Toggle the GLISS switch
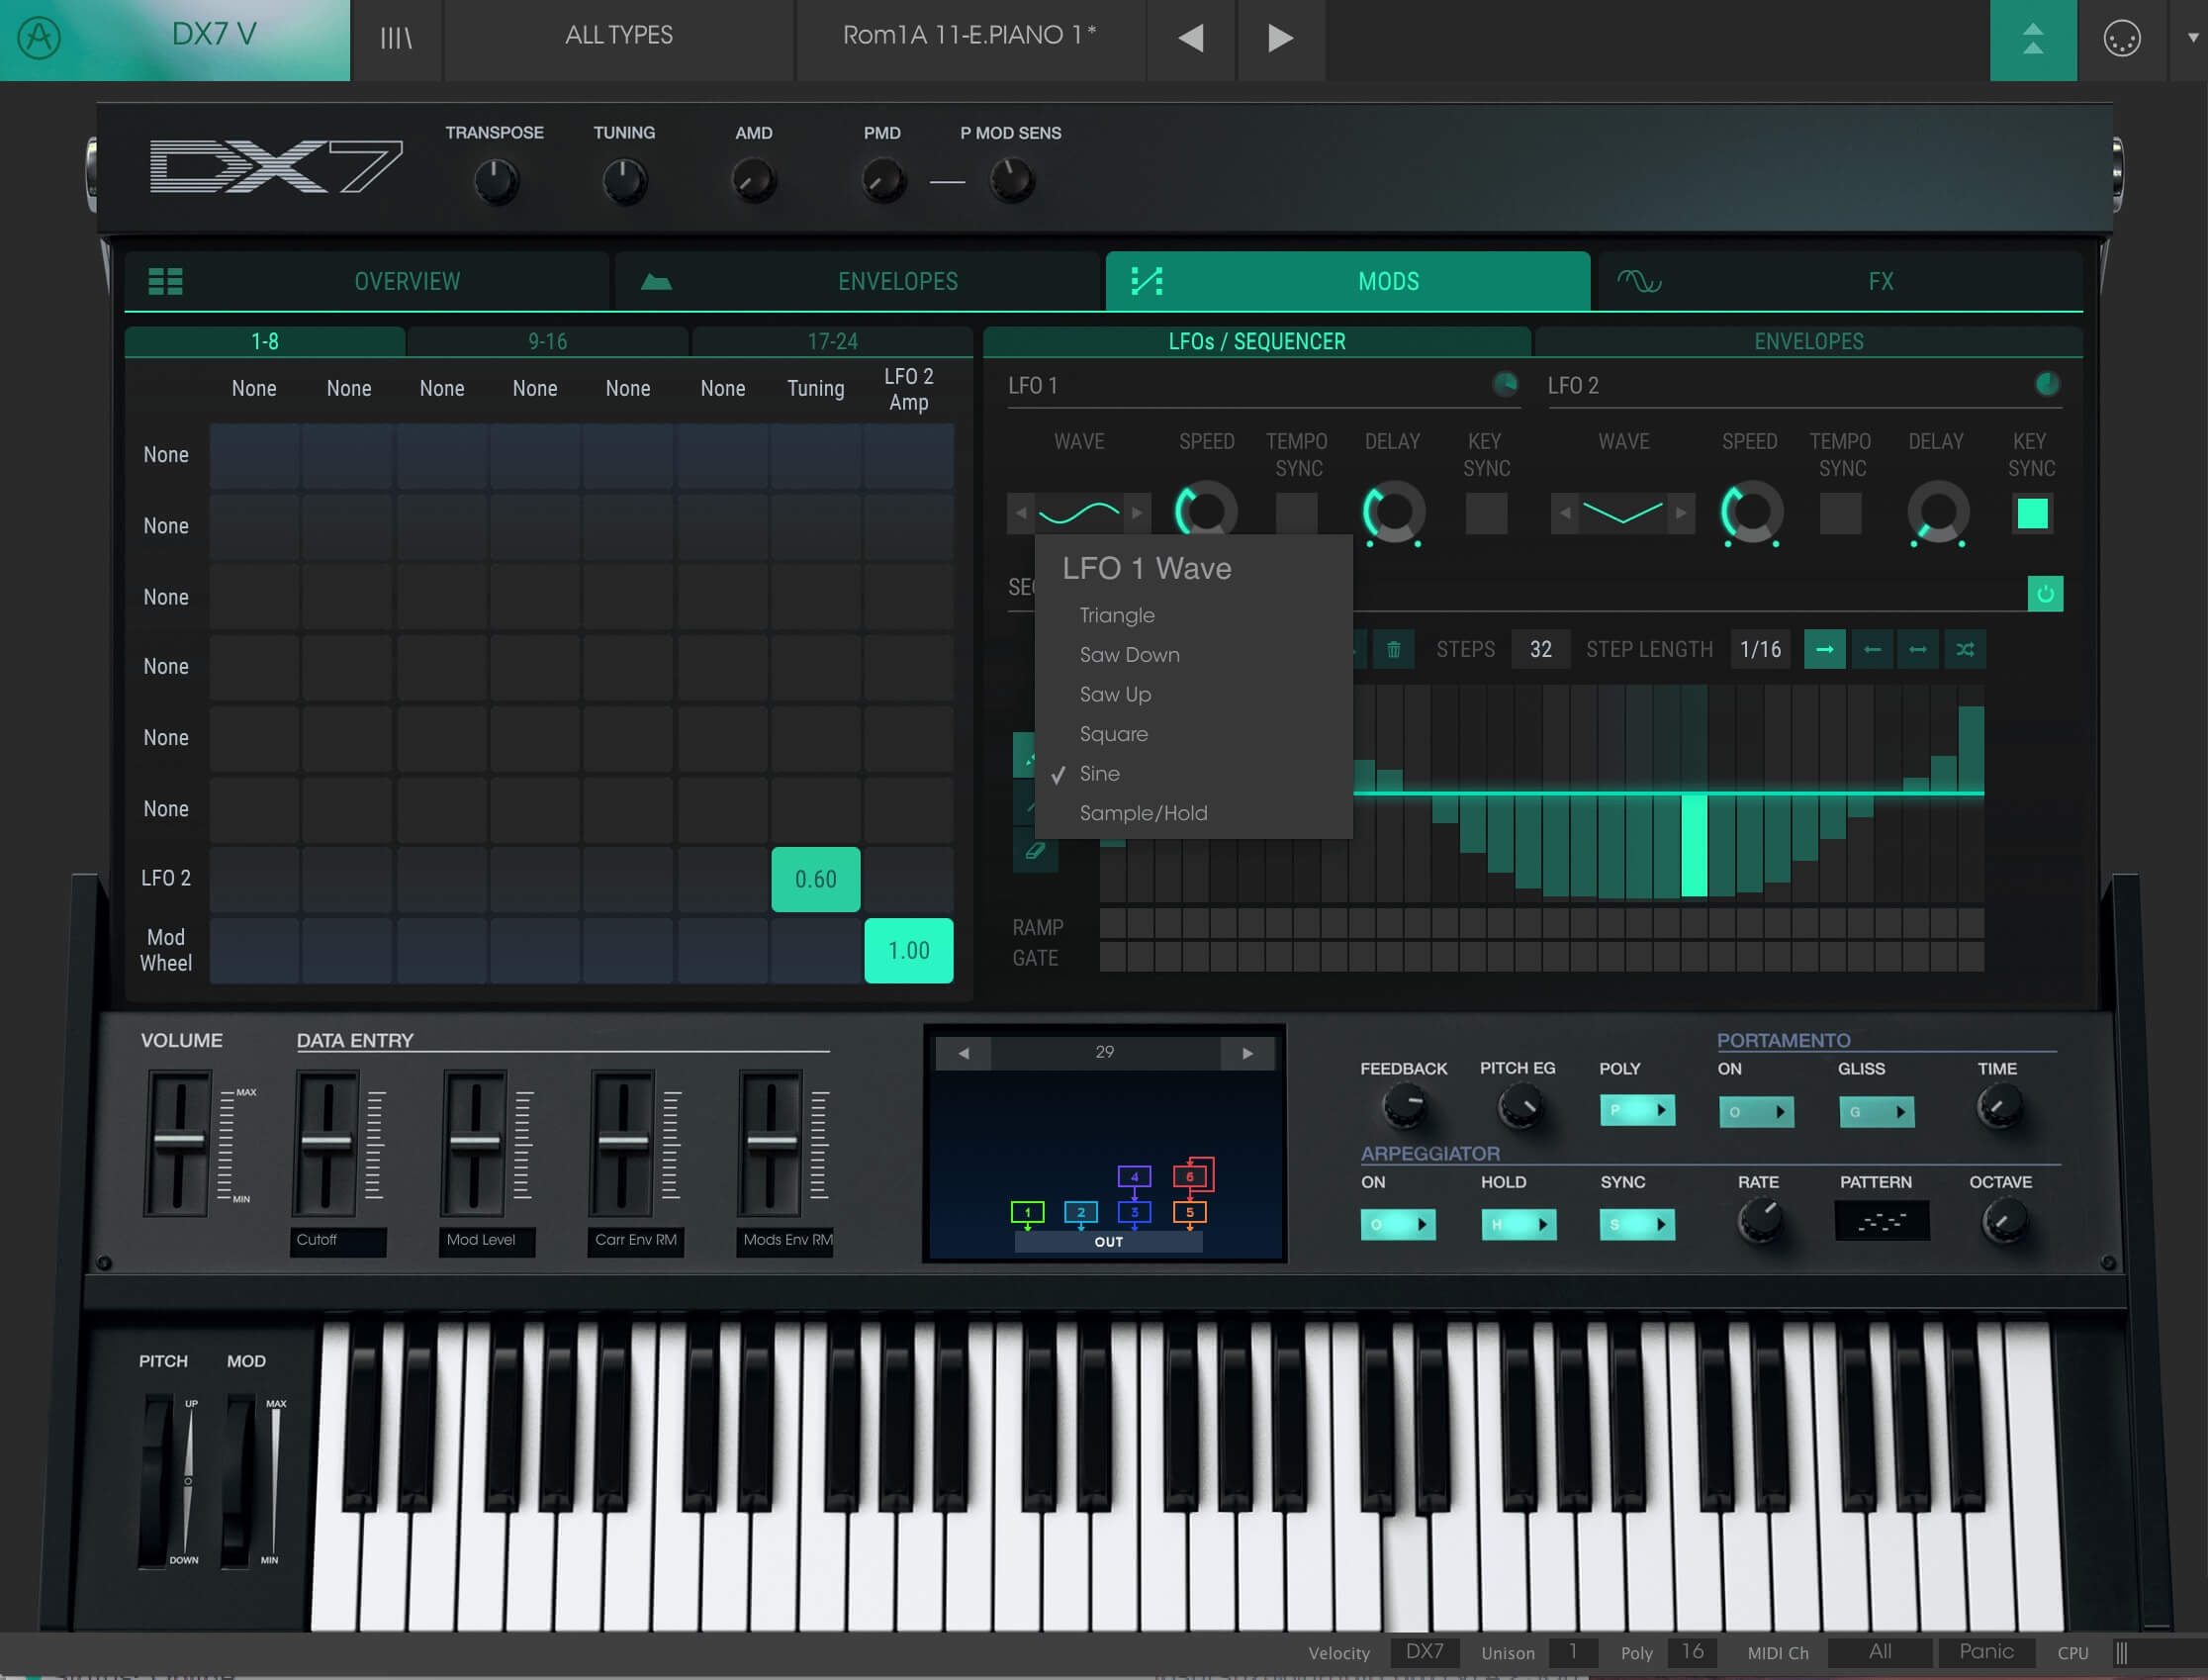Screen dimensions: 2208x1680 click(x=1876, y=1112)
